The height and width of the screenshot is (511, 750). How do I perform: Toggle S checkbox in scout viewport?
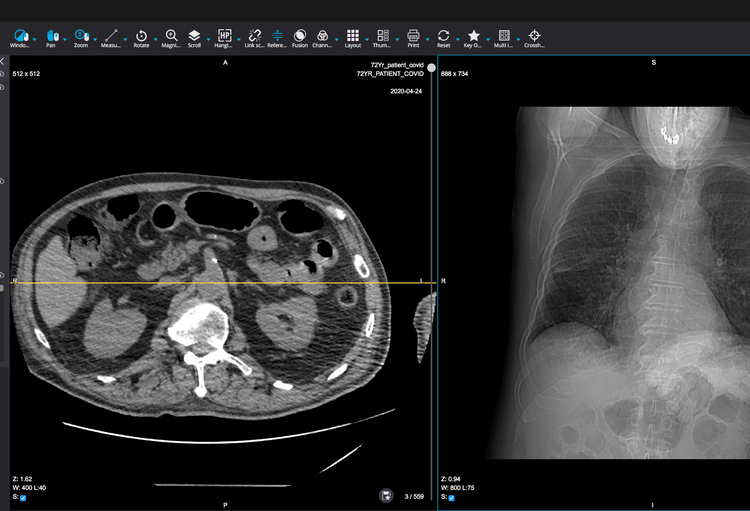pyautogui.click(x=451, y=497)
